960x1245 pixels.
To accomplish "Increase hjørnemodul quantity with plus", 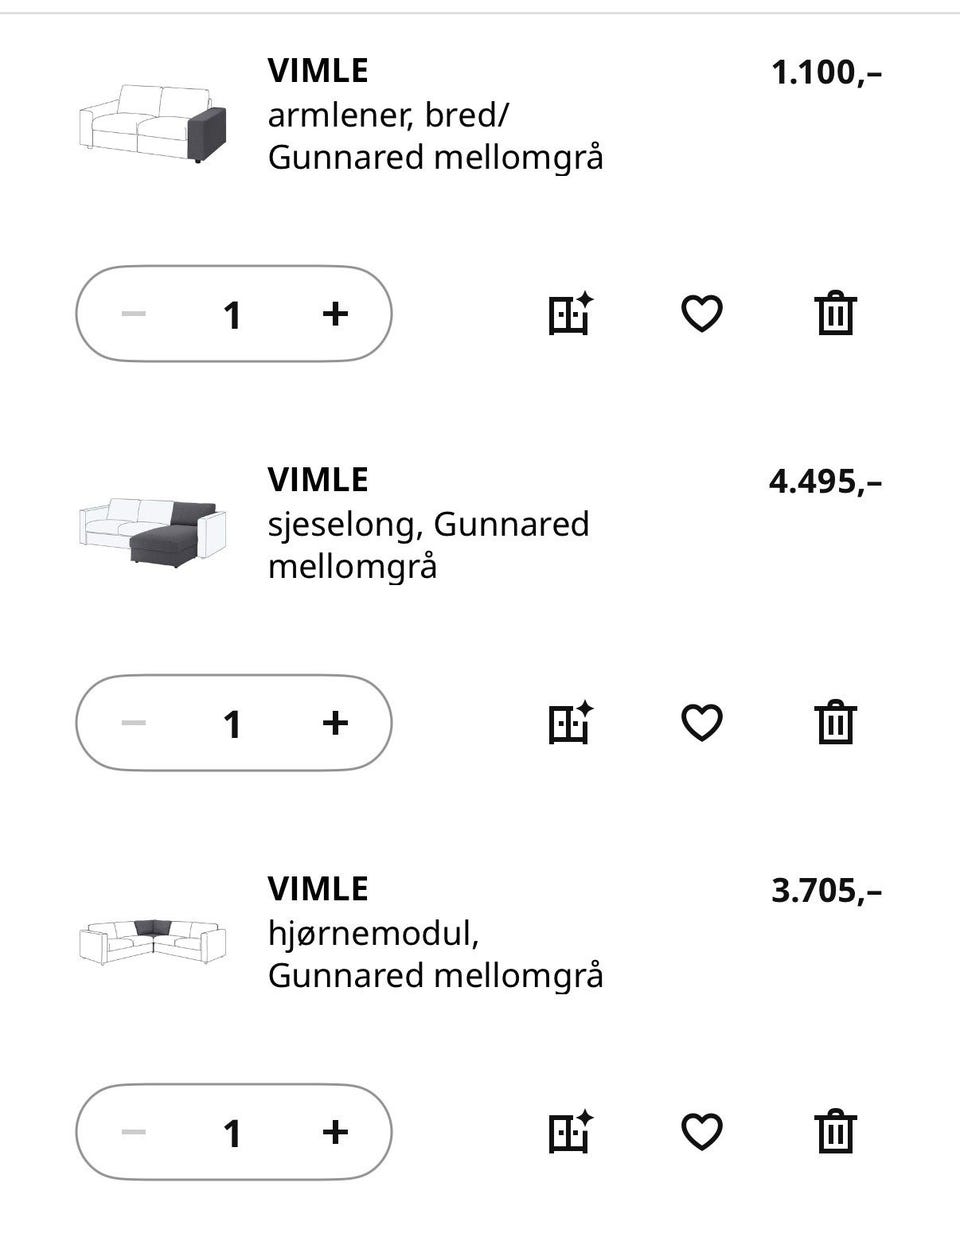I will coord(335,1132).
